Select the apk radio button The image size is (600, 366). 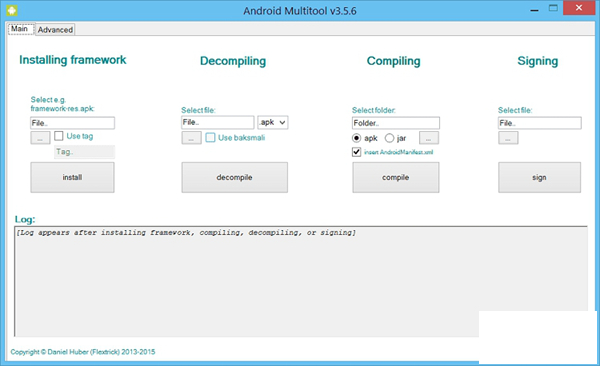tap(356, 138)
